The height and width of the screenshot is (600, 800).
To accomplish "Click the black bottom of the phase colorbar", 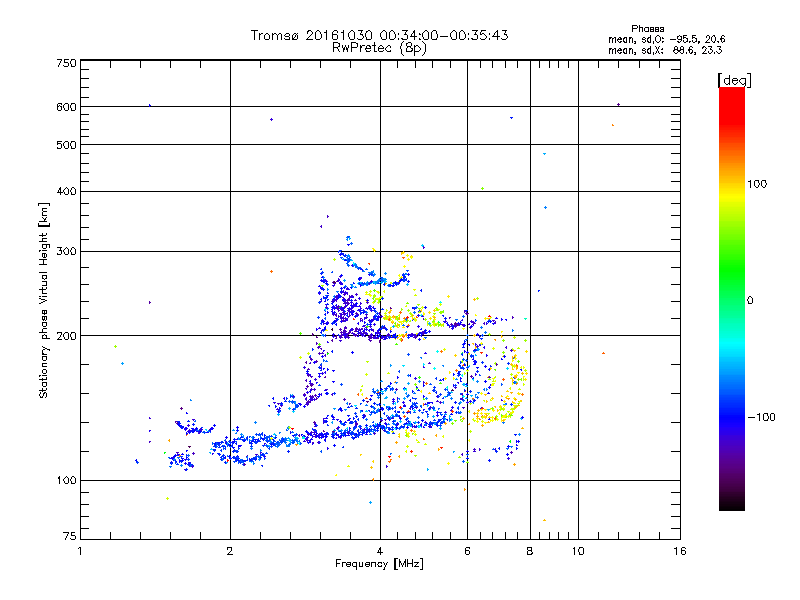I will (x=732, y=503).
